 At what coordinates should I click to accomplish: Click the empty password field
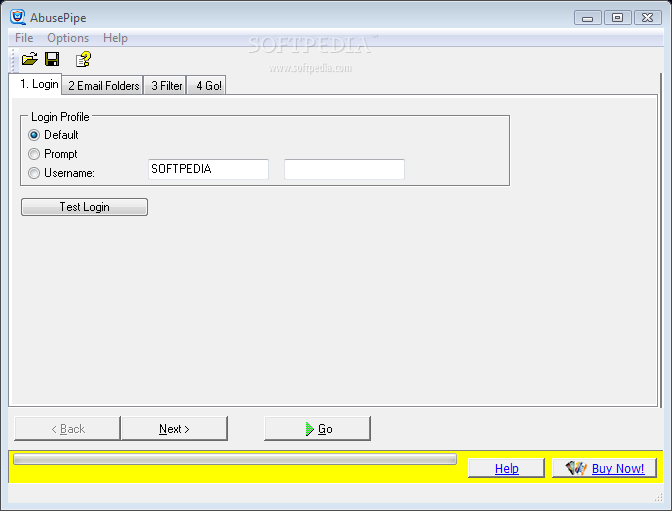(x=345, y=169)
